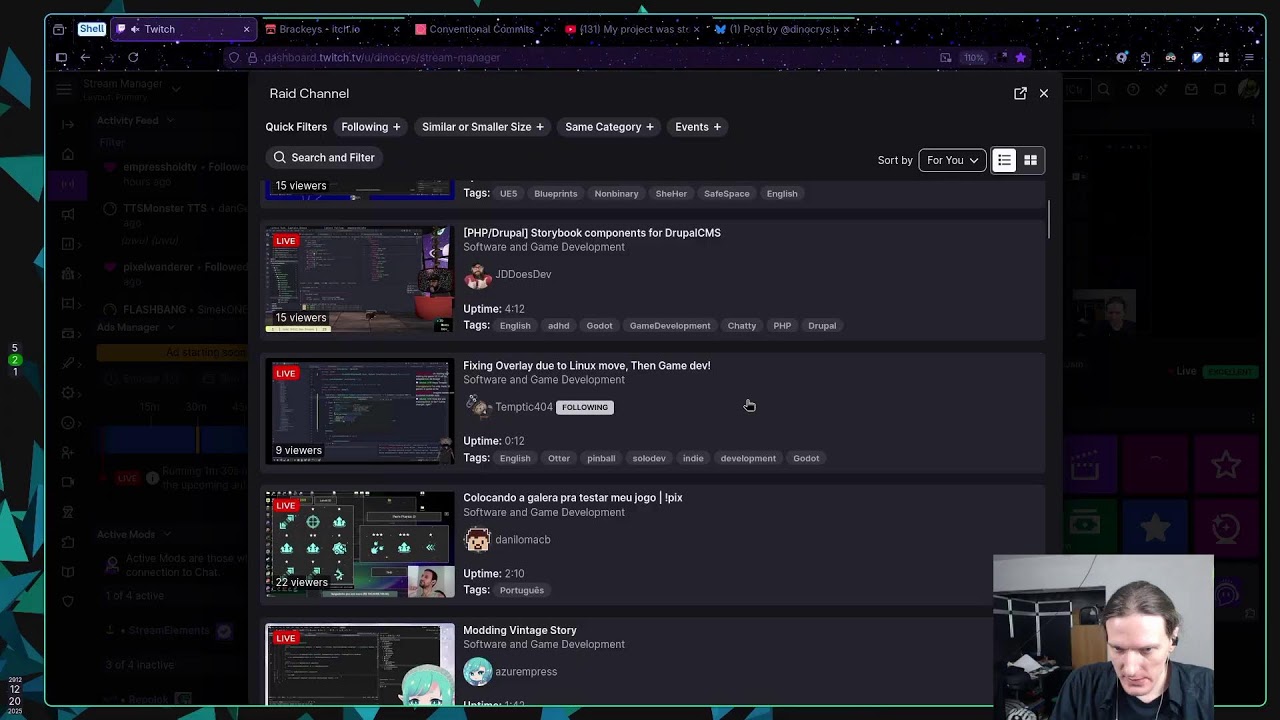Screen dimensions: 1280x720
Task: Click Temptic404 avatar icon
Action: point(478,407)
